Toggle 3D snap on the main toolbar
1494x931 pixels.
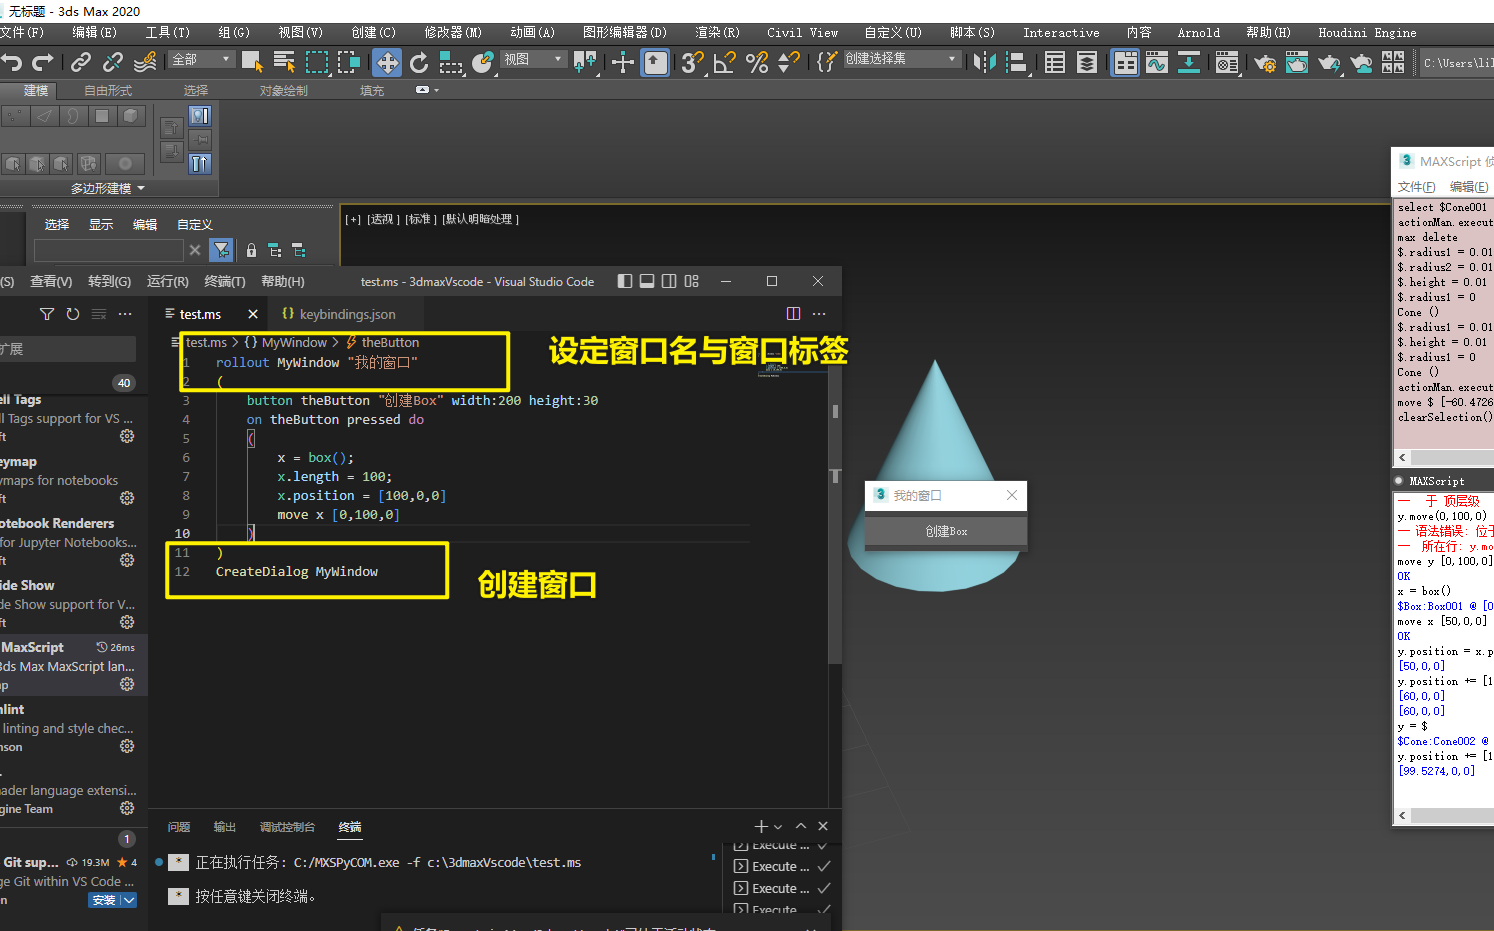692,61
